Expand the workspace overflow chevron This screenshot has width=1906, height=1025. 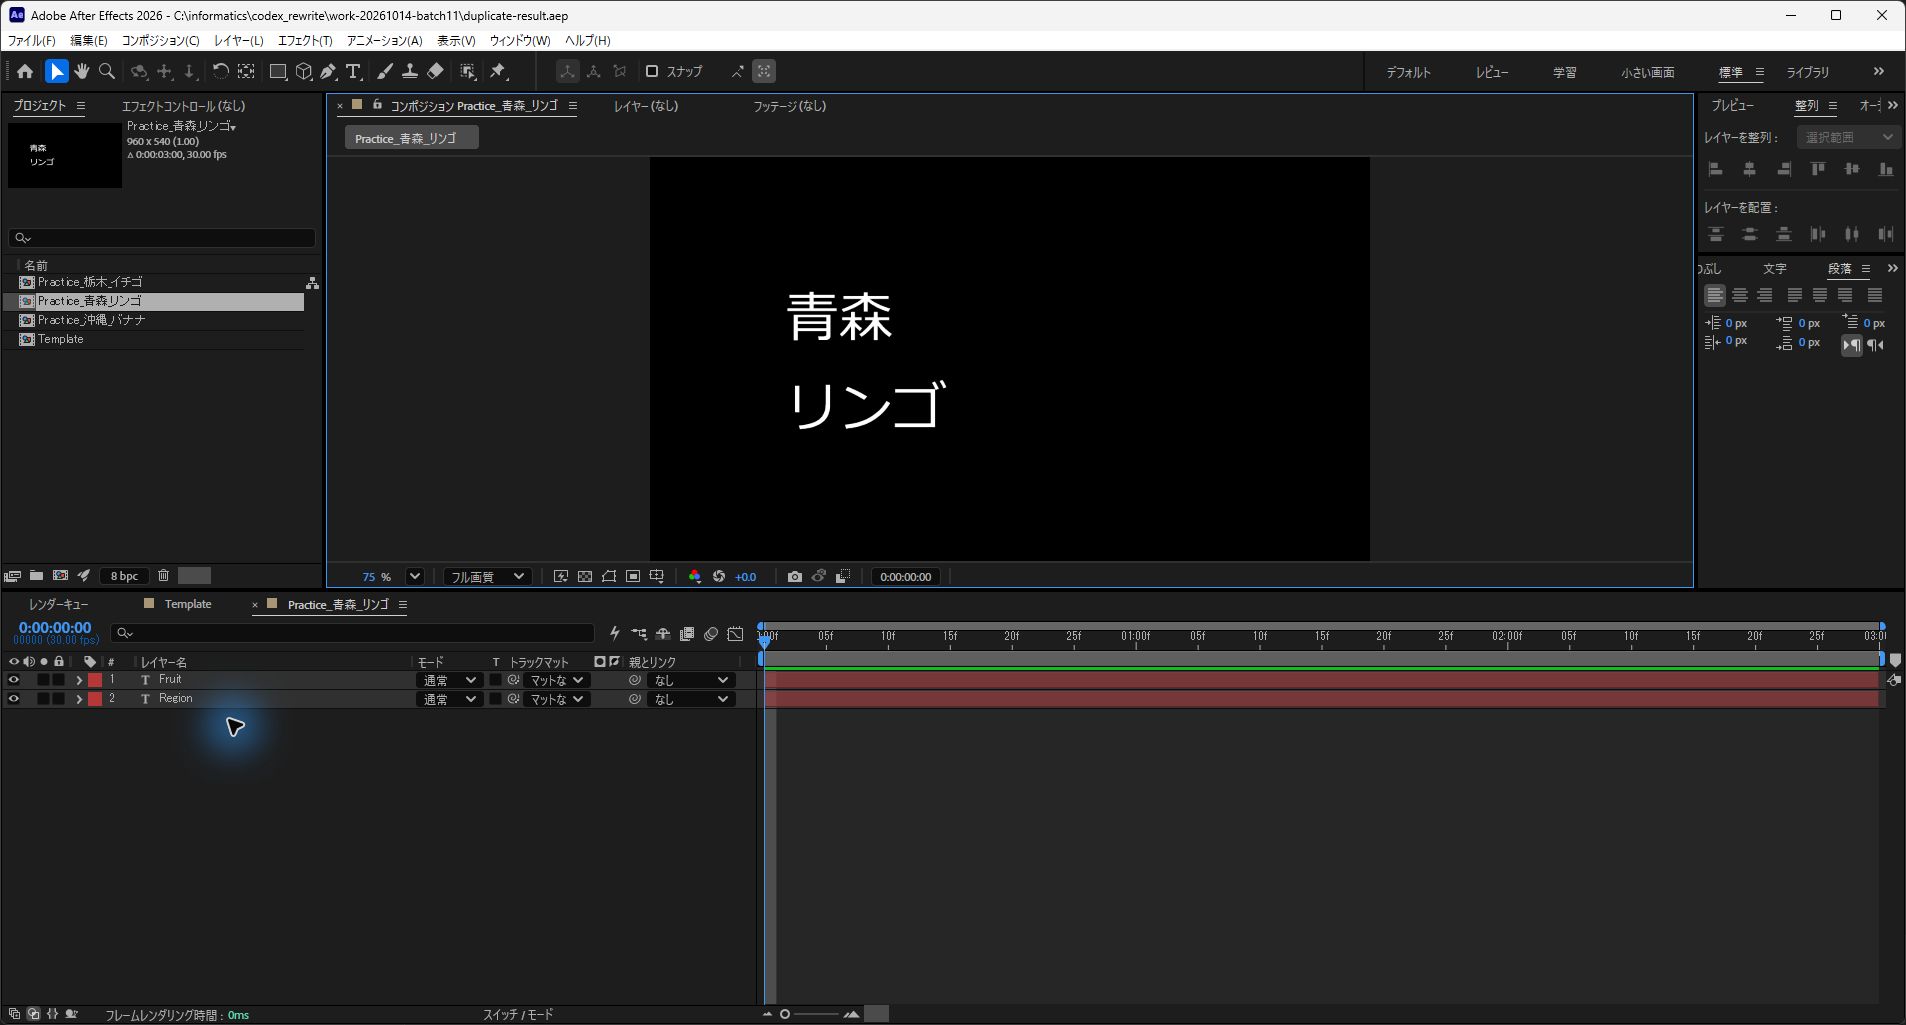tap(1878, 71)
